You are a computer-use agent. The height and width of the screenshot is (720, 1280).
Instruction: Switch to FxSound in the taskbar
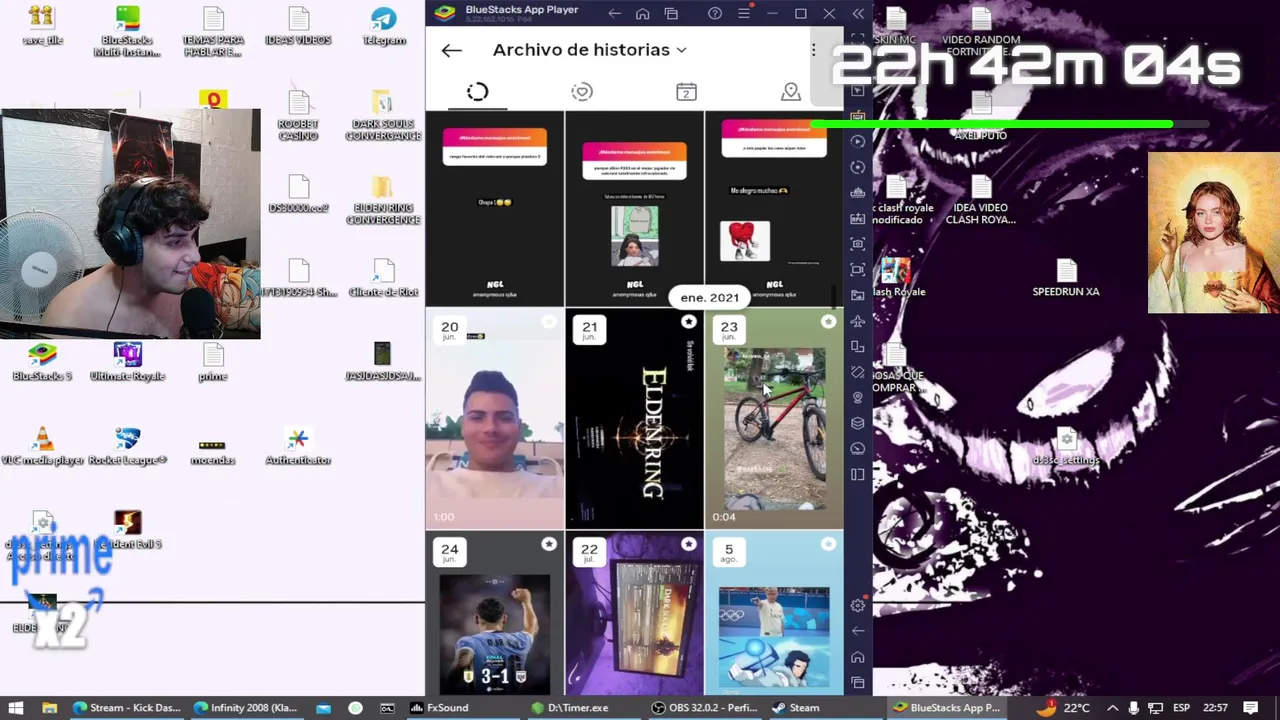point(439,708)
